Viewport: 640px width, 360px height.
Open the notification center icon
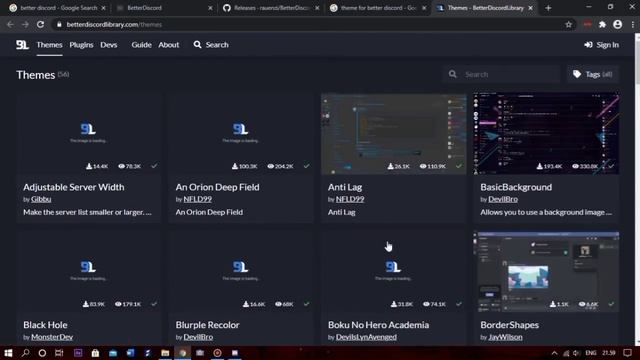(x=628, y=353)
